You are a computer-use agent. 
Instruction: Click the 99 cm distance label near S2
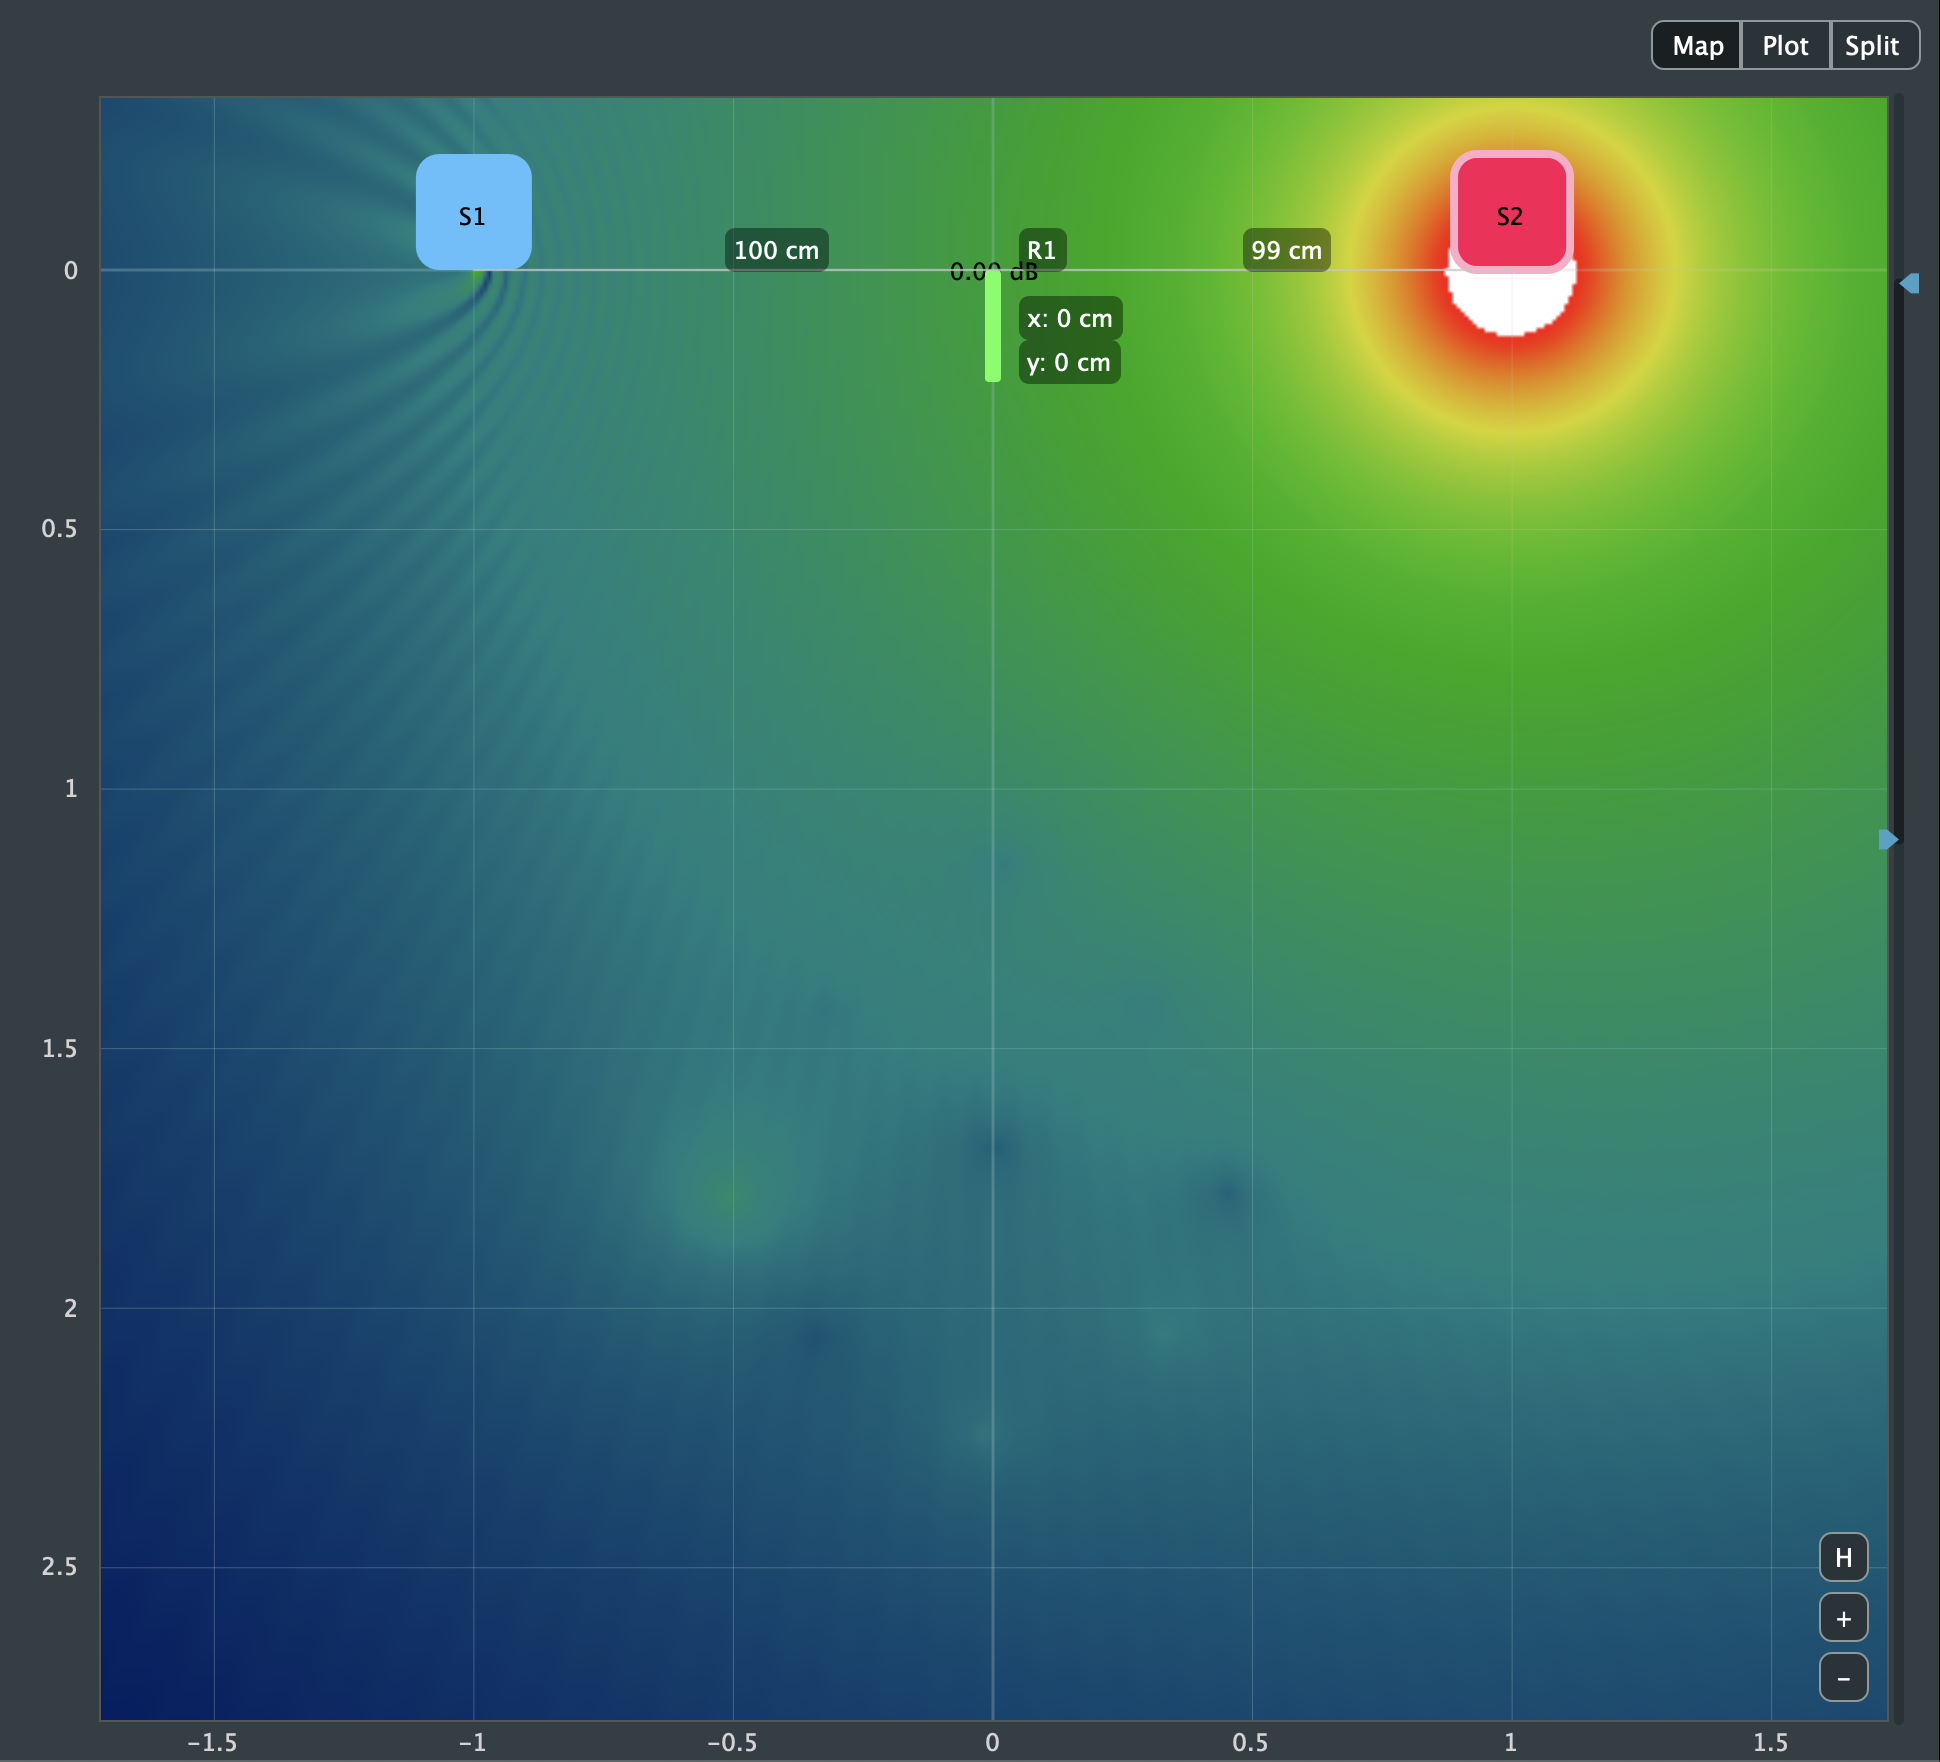[x=1286, y=249]
